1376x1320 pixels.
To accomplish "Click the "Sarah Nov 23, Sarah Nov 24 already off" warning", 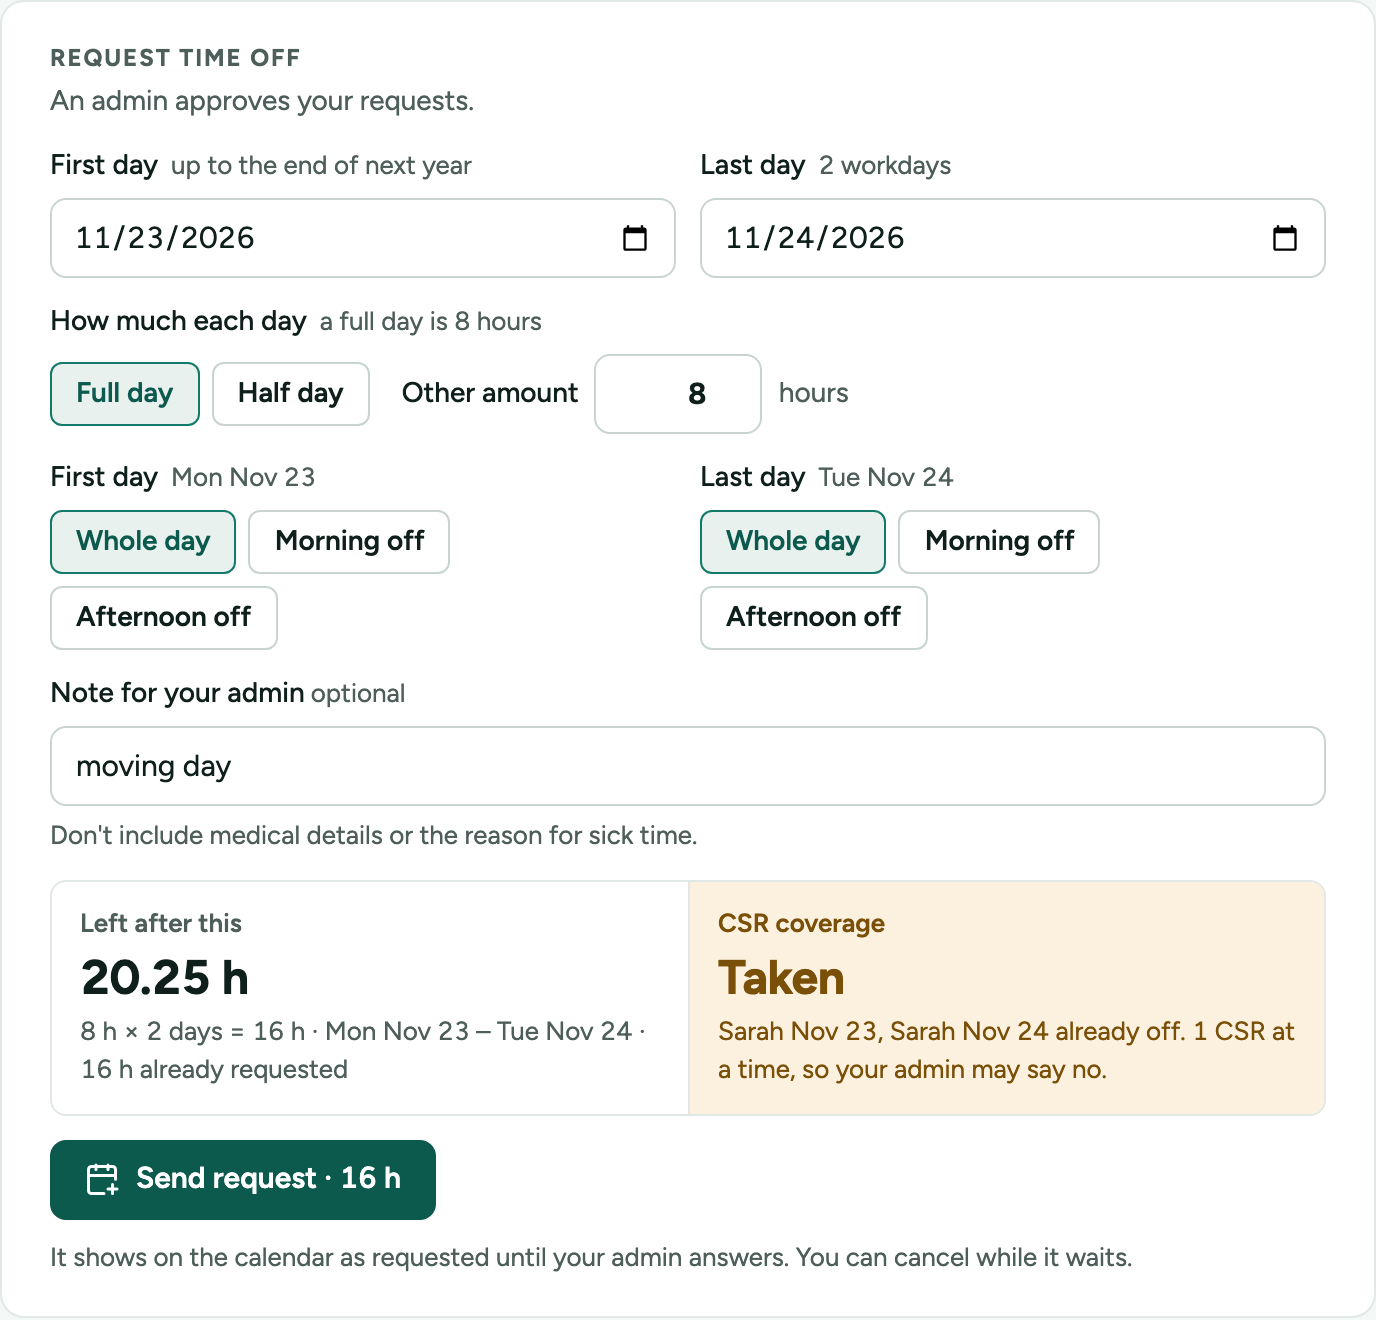I will [x=950, y=1031].
